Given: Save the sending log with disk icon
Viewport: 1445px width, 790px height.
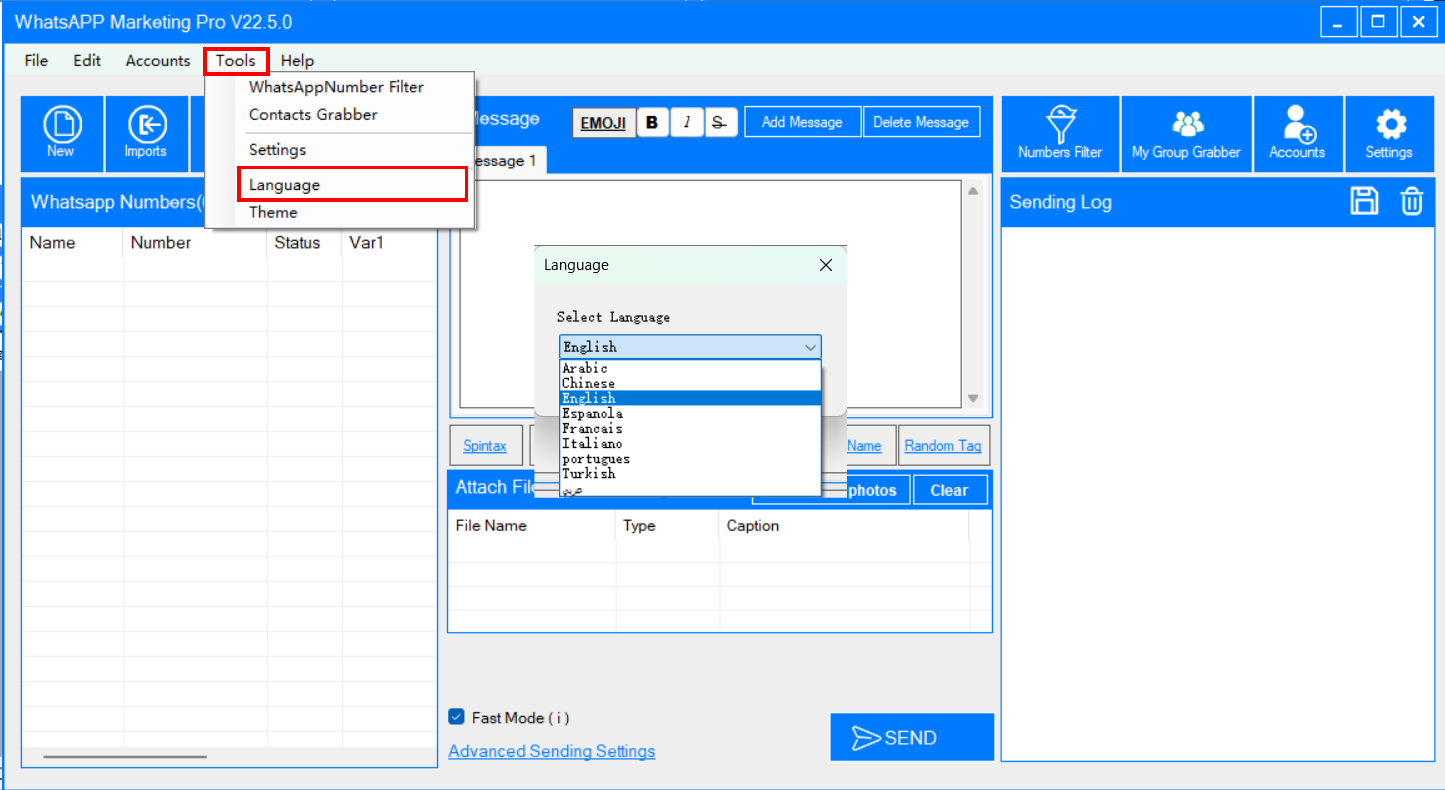Looking at the screenshot, I should click(x=1364, y=201).
